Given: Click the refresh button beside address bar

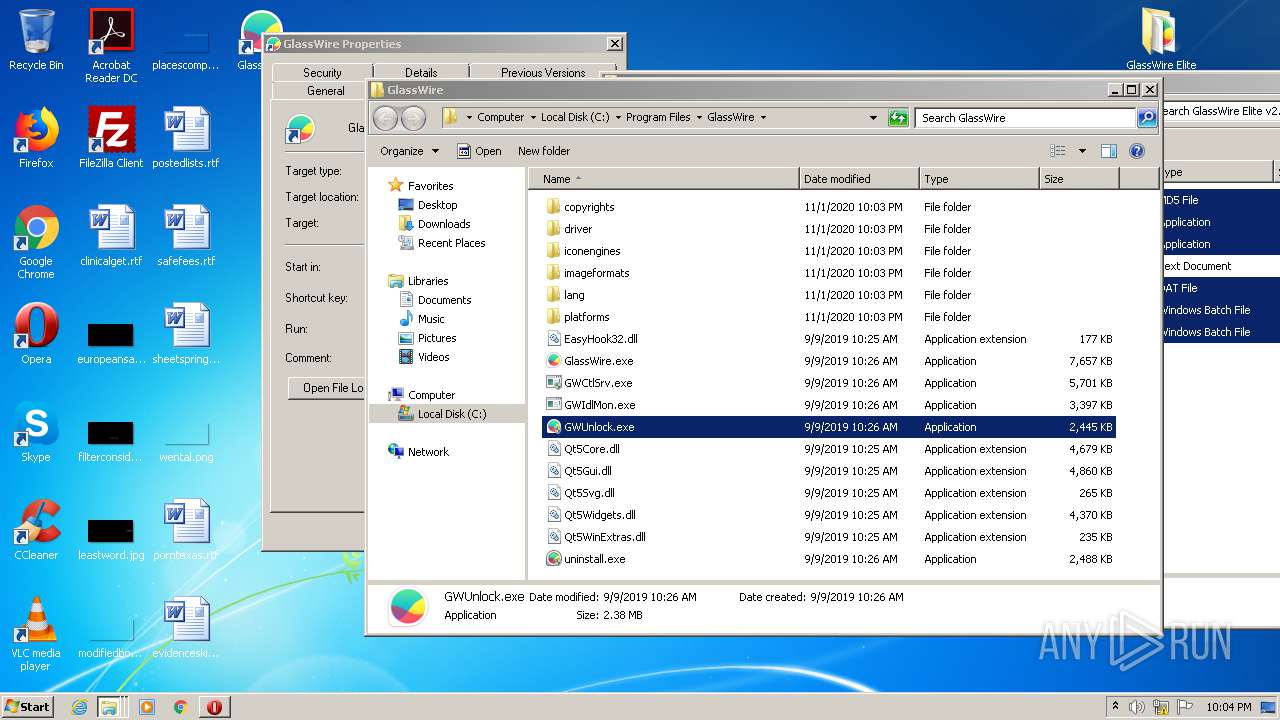Looking at the screenshot, I should click(898, 118).
